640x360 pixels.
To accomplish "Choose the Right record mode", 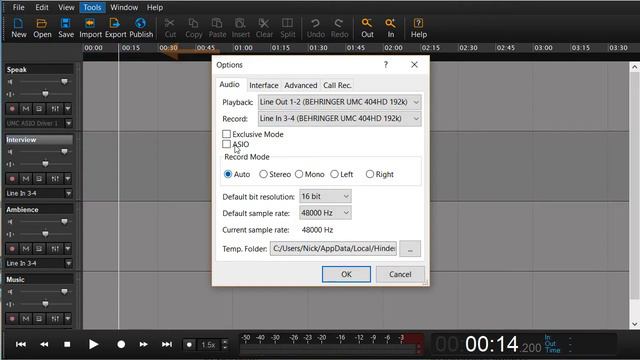I will 370,174.
